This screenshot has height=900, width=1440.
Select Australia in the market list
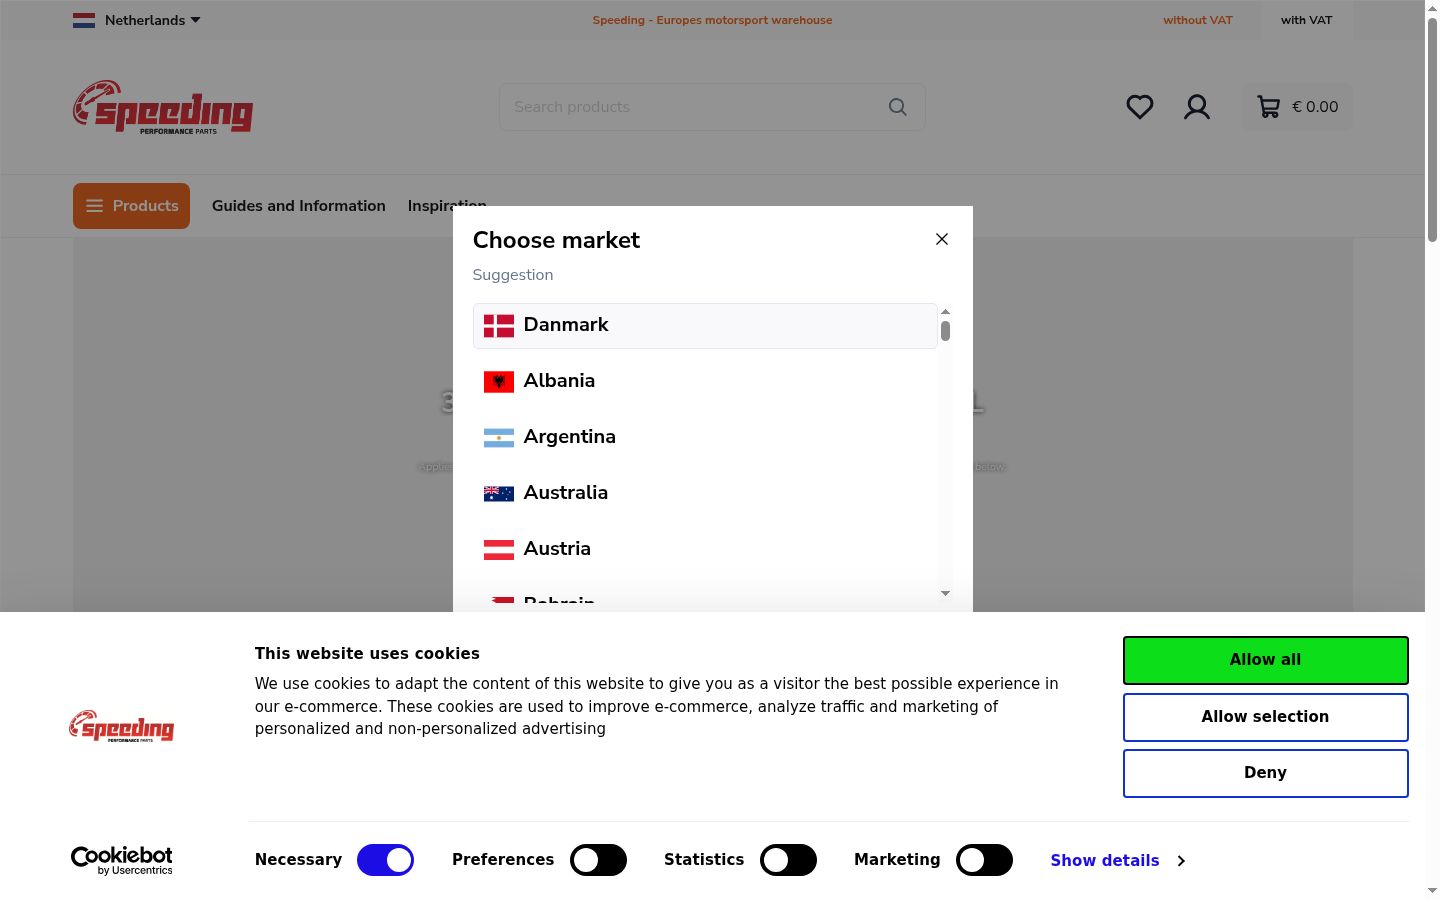(705, 494)
